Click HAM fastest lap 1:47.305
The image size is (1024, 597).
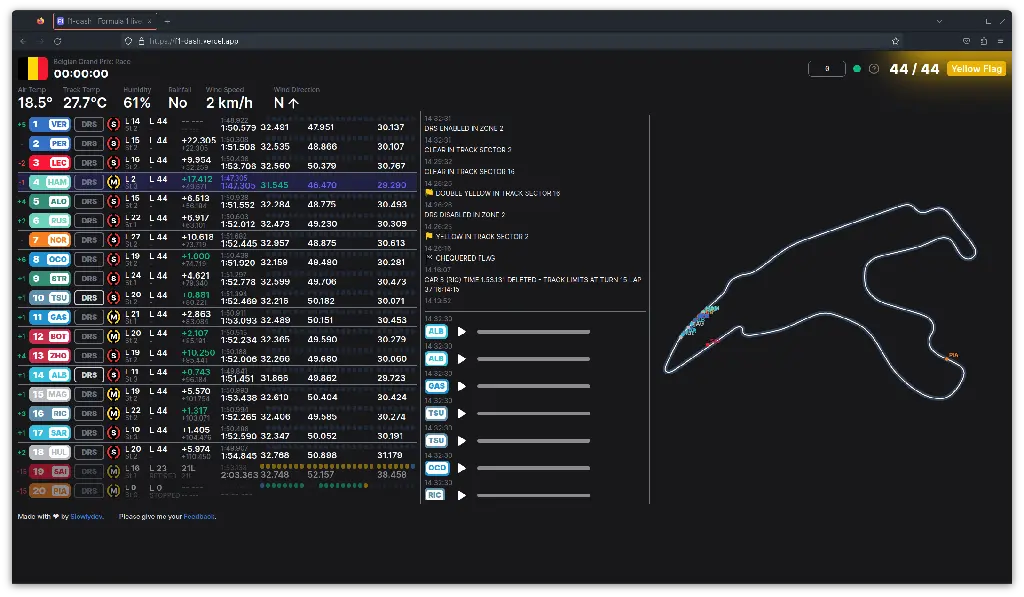238,186
